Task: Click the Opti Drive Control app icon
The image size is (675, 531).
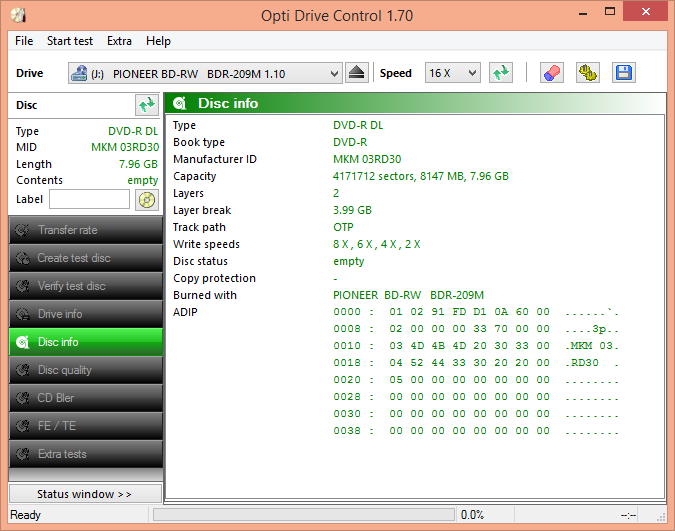Action: [19, 15]
